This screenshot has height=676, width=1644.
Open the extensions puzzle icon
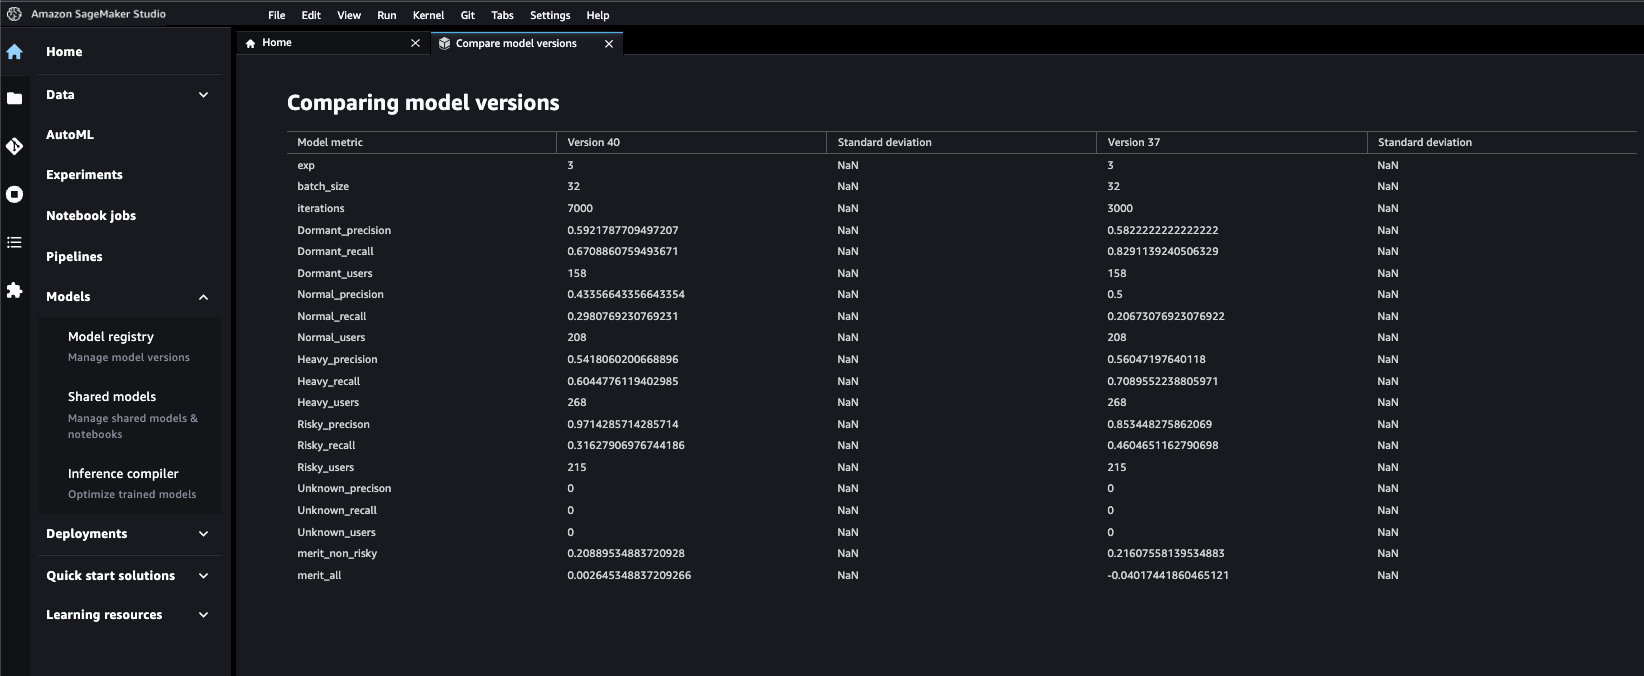[14, 290]
